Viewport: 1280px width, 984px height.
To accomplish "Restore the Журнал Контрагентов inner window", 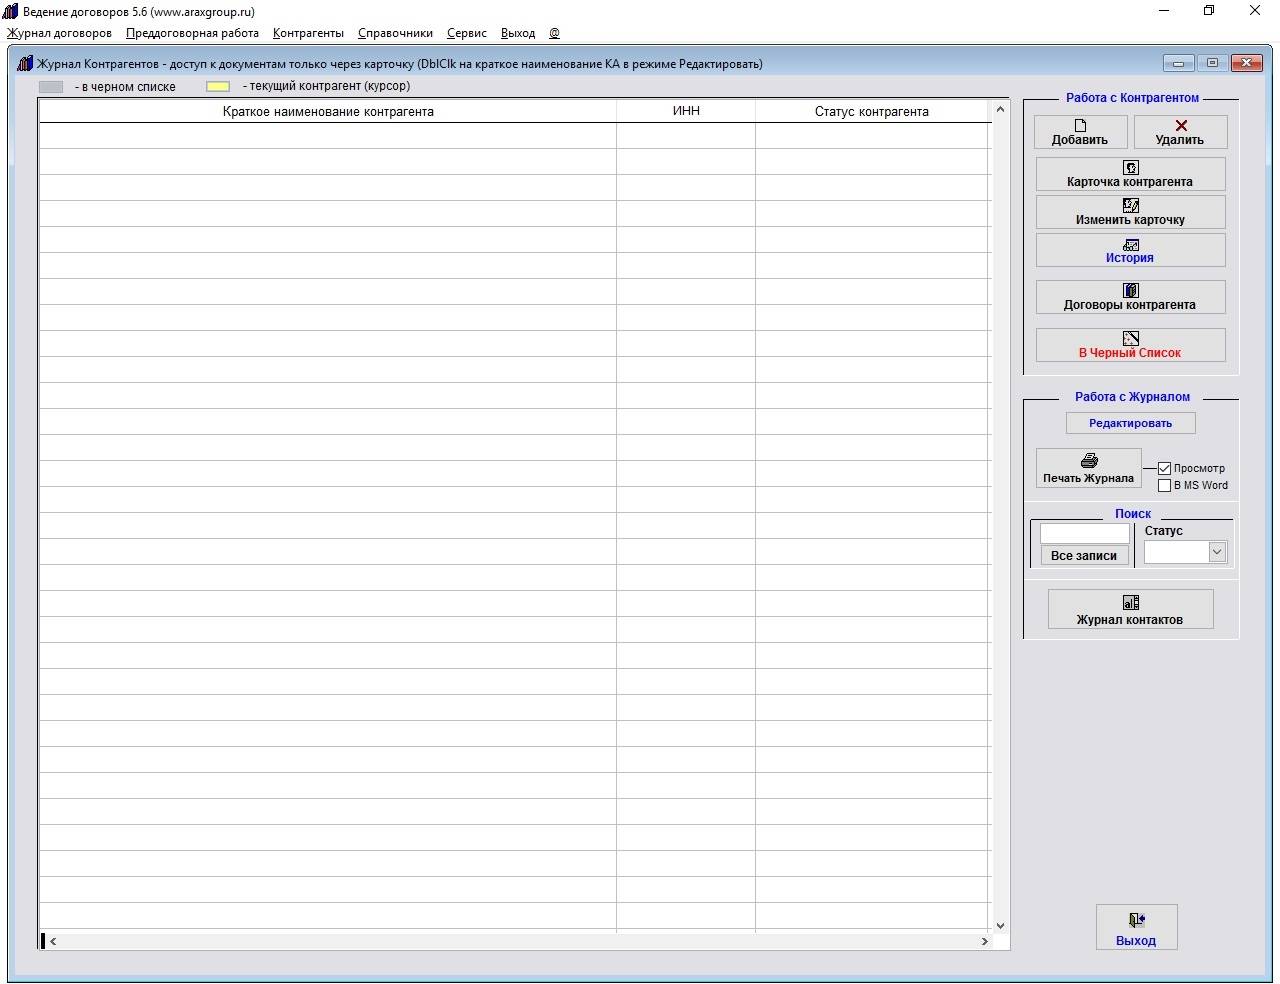I will (x=1212, y=63).
